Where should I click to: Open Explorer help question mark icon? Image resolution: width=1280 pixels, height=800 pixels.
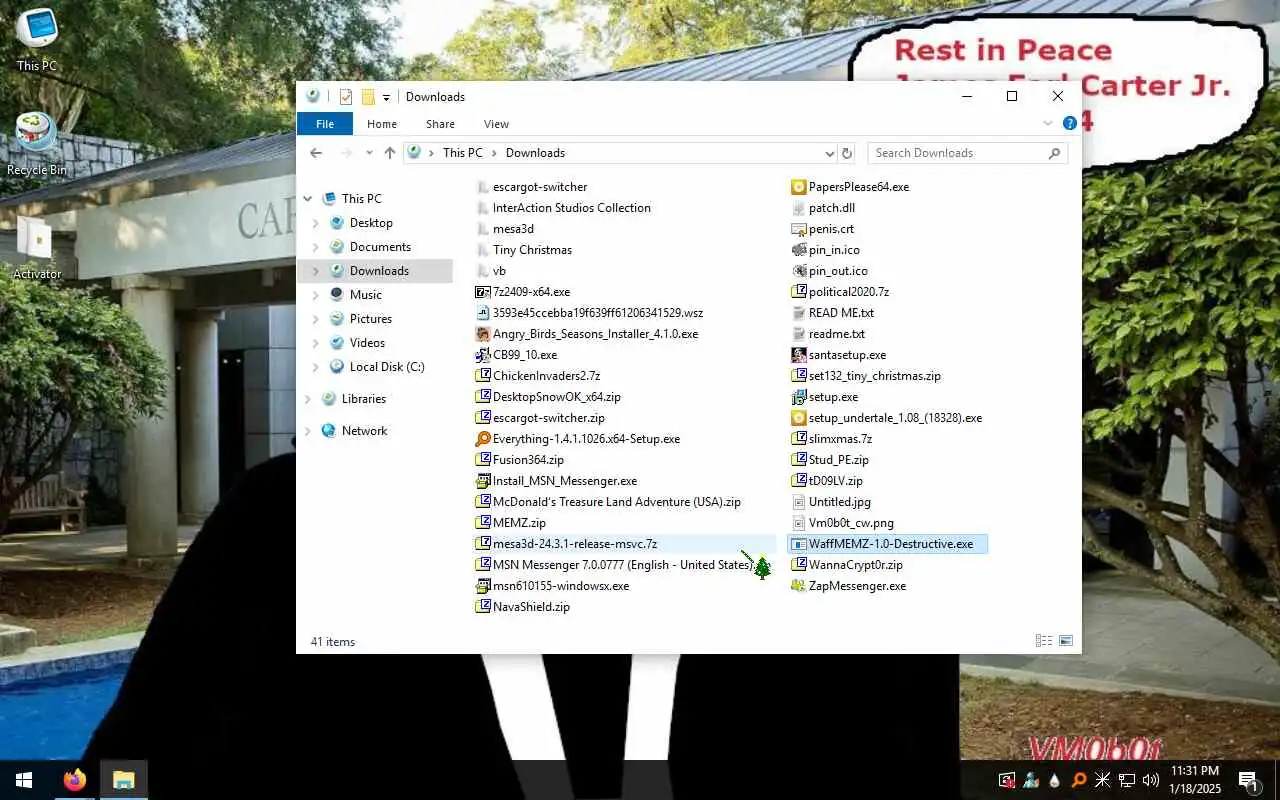(1070, 124)
